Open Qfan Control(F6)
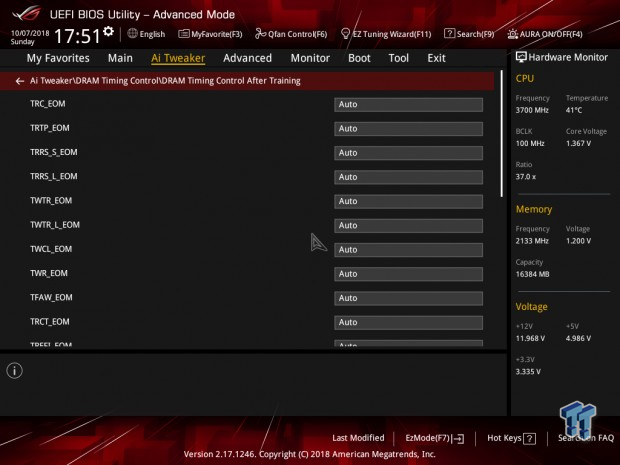 (x=297, y=34)
